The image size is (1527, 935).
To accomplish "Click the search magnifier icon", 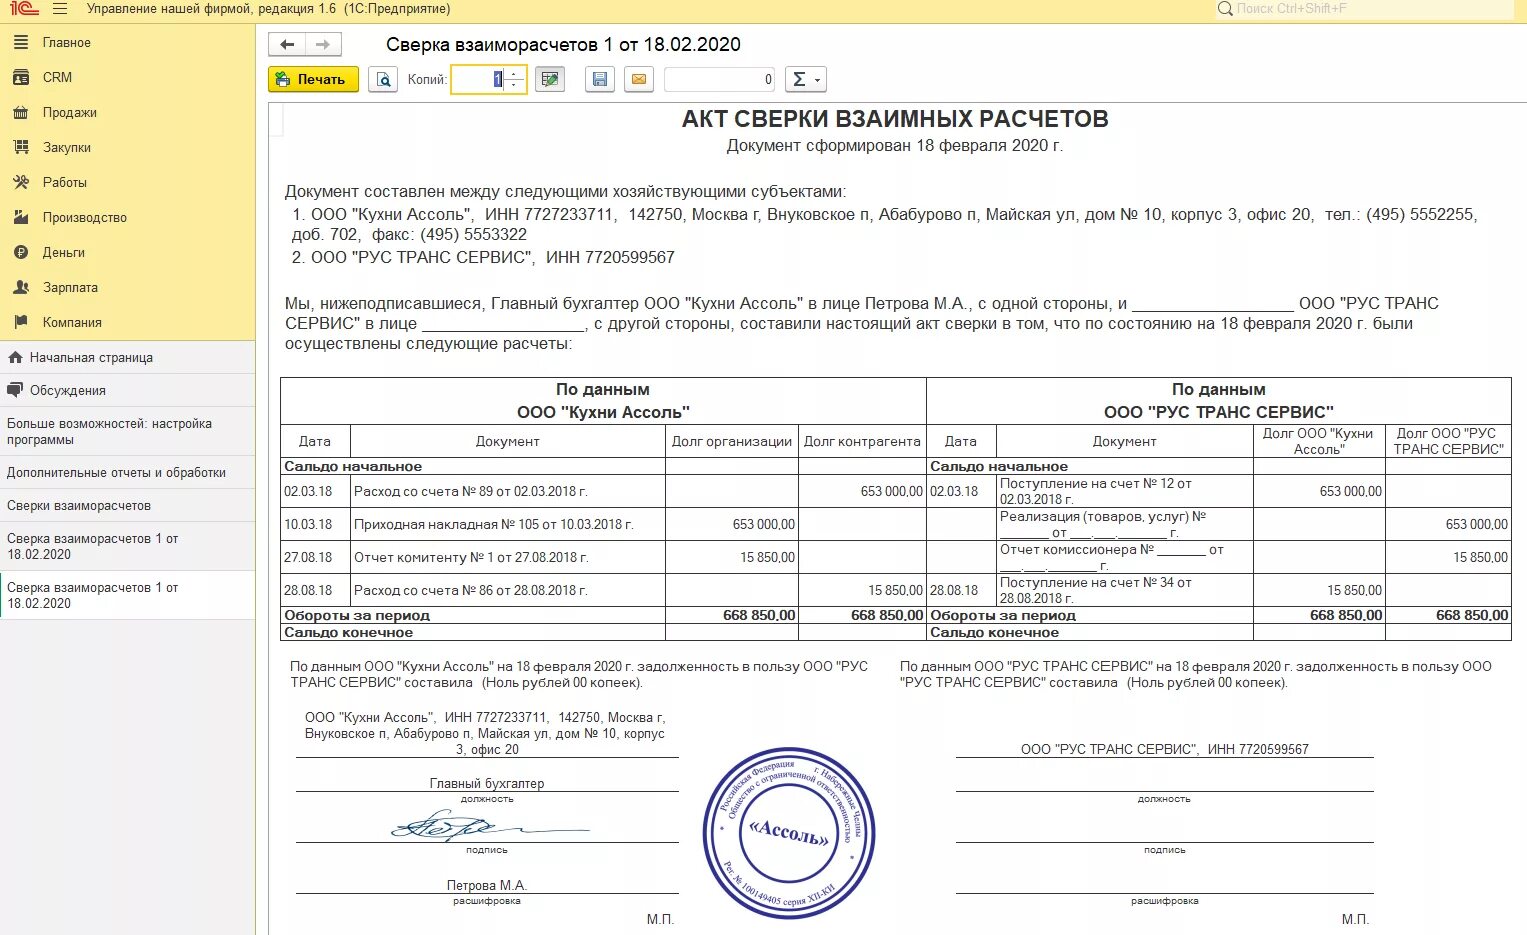I will pyautogui.click(x=1225, y=9).
